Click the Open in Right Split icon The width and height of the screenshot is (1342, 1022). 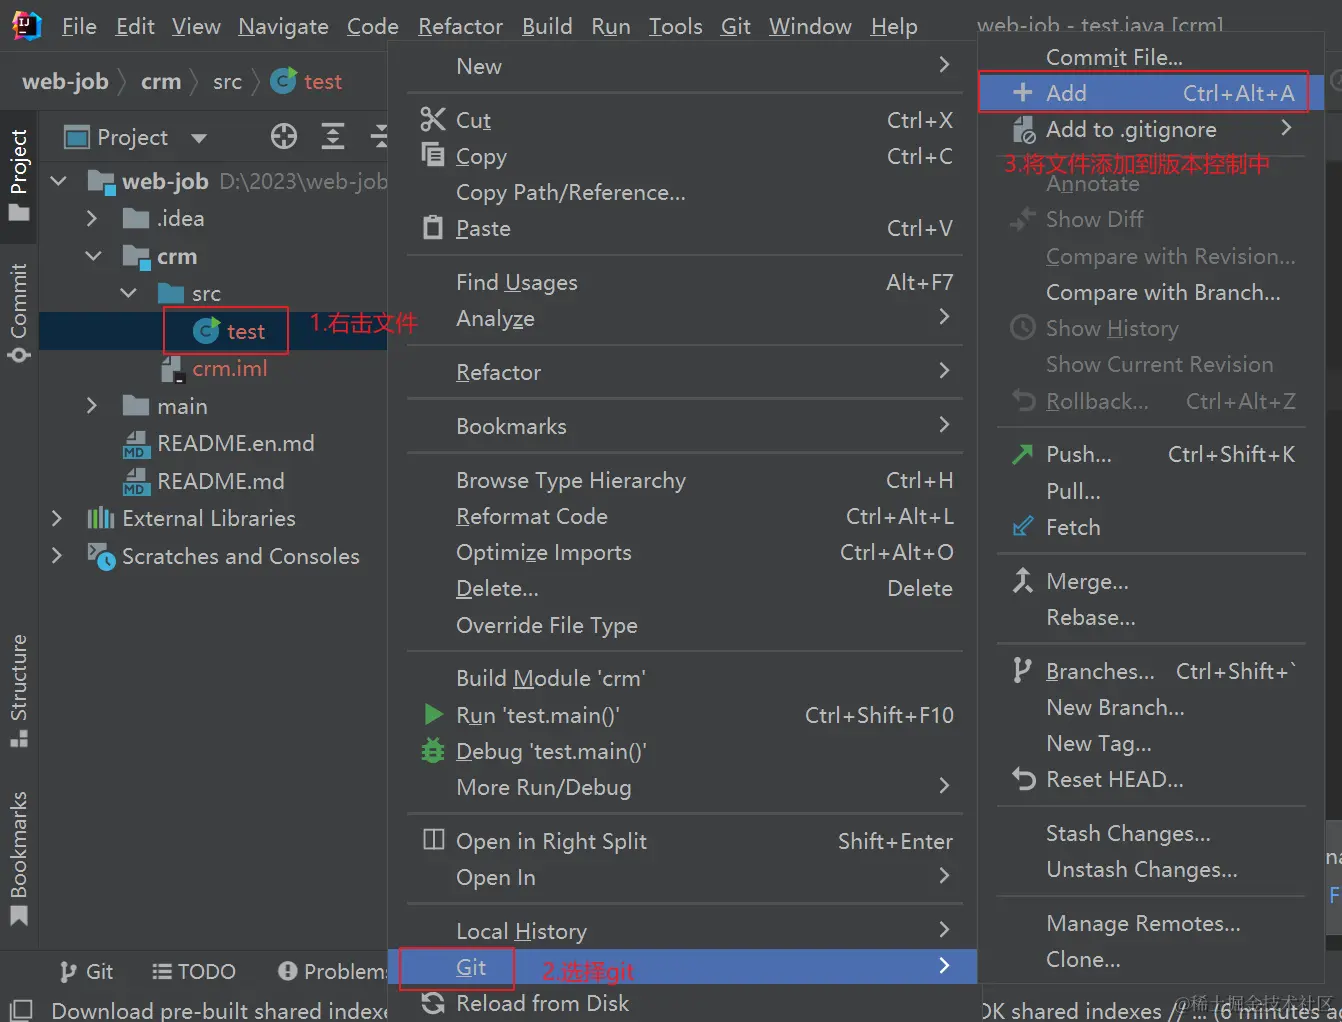pos(433,840)
